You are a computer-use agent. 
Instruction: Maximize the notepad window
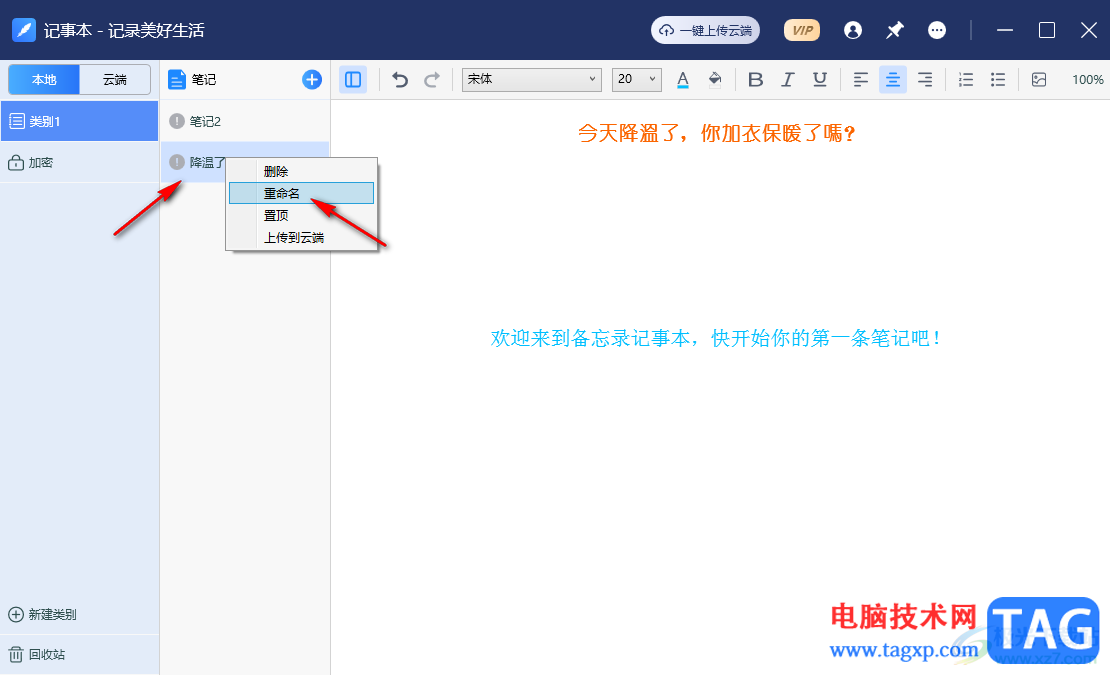tap(1046, 30)
